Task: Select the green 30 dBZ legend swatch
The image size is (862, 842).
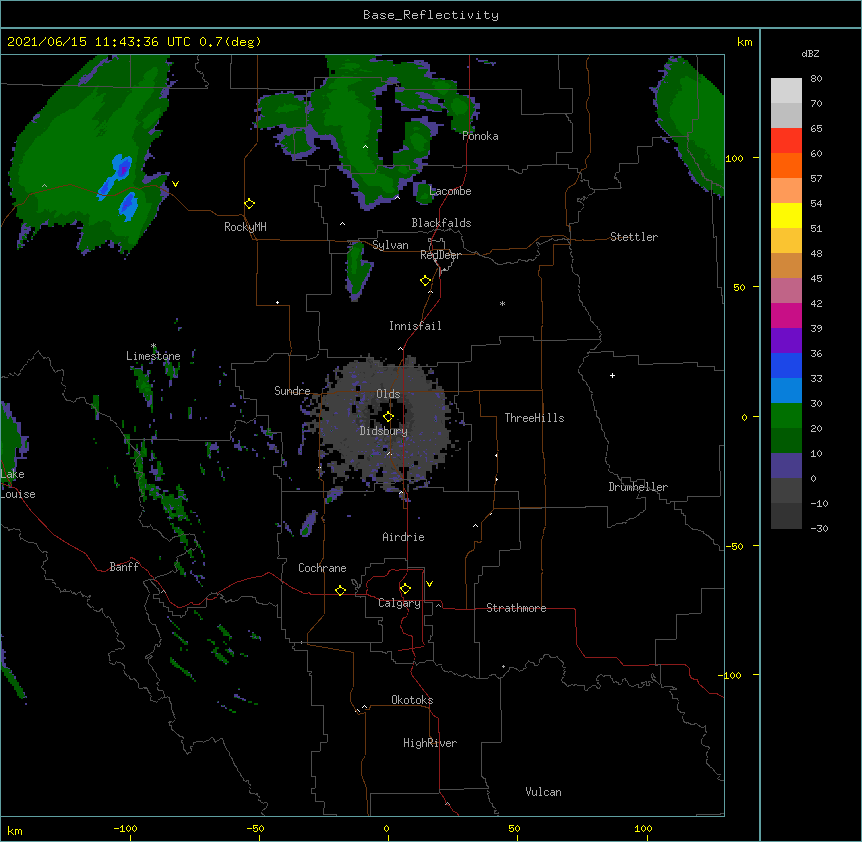Action: click(x=786, y=416)
